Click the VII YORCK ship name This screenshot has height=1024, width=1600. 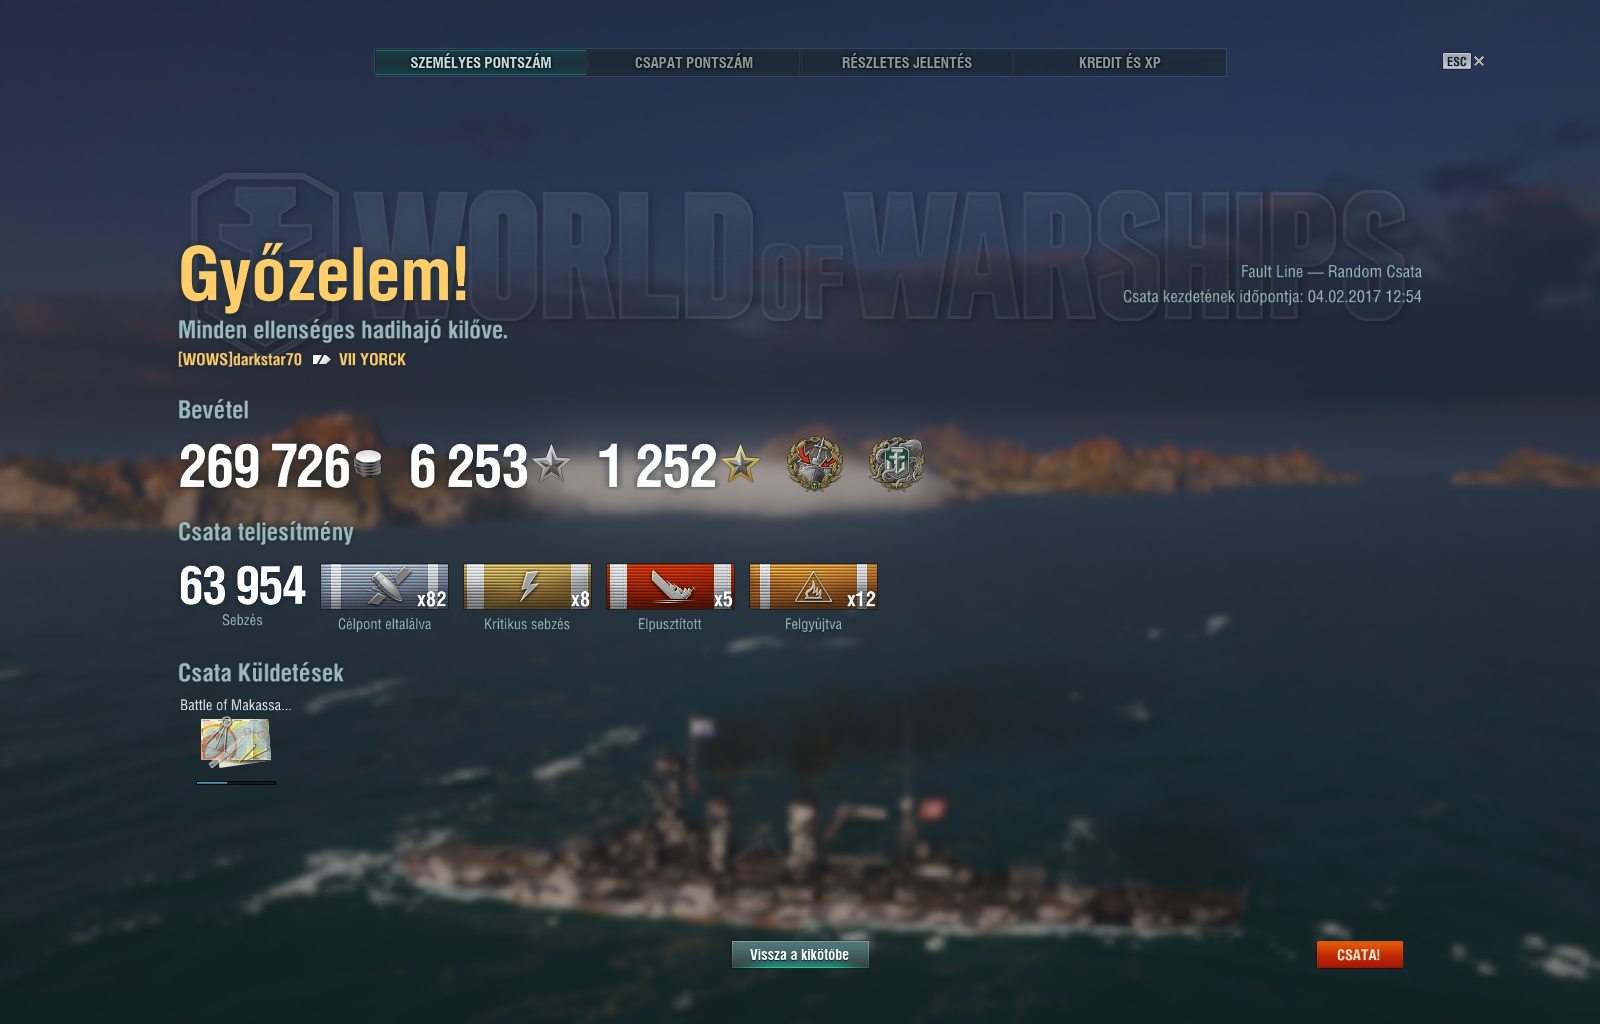point(372,360)
